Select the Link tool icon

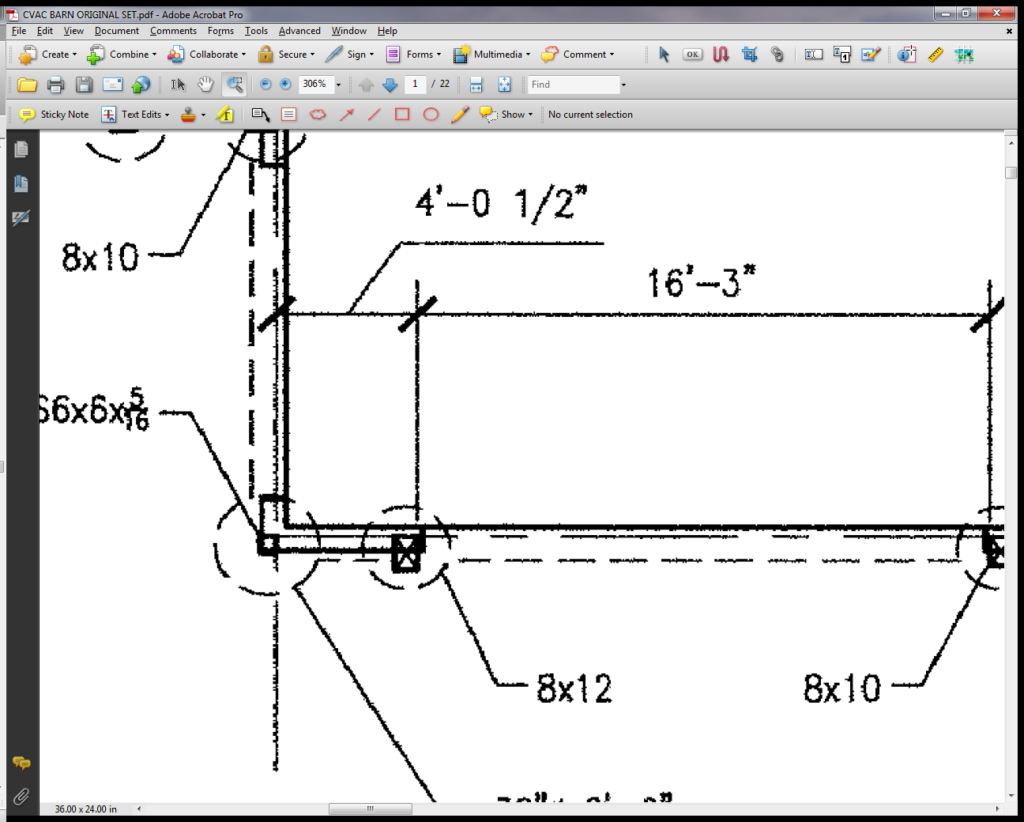777,54
